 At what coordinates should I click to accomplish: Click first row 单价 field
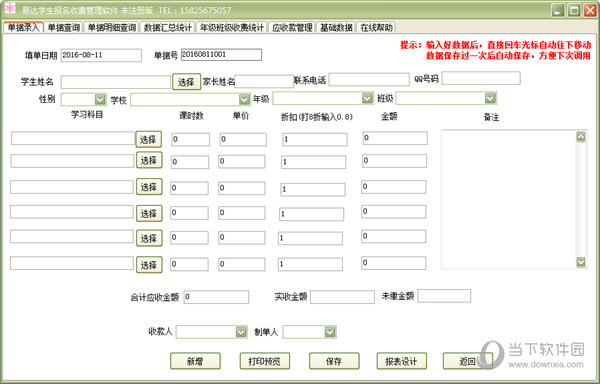[x=243, y=140]
